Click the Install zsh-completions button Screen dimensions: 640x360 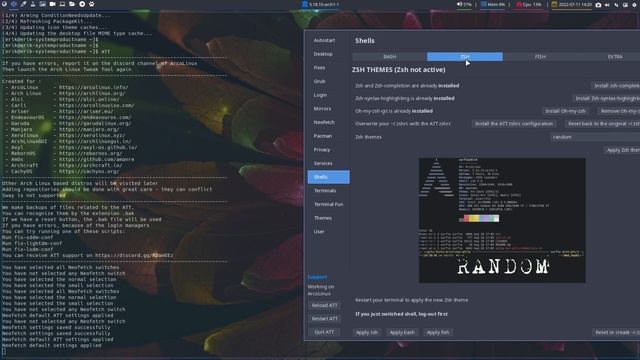coord(616,86)
